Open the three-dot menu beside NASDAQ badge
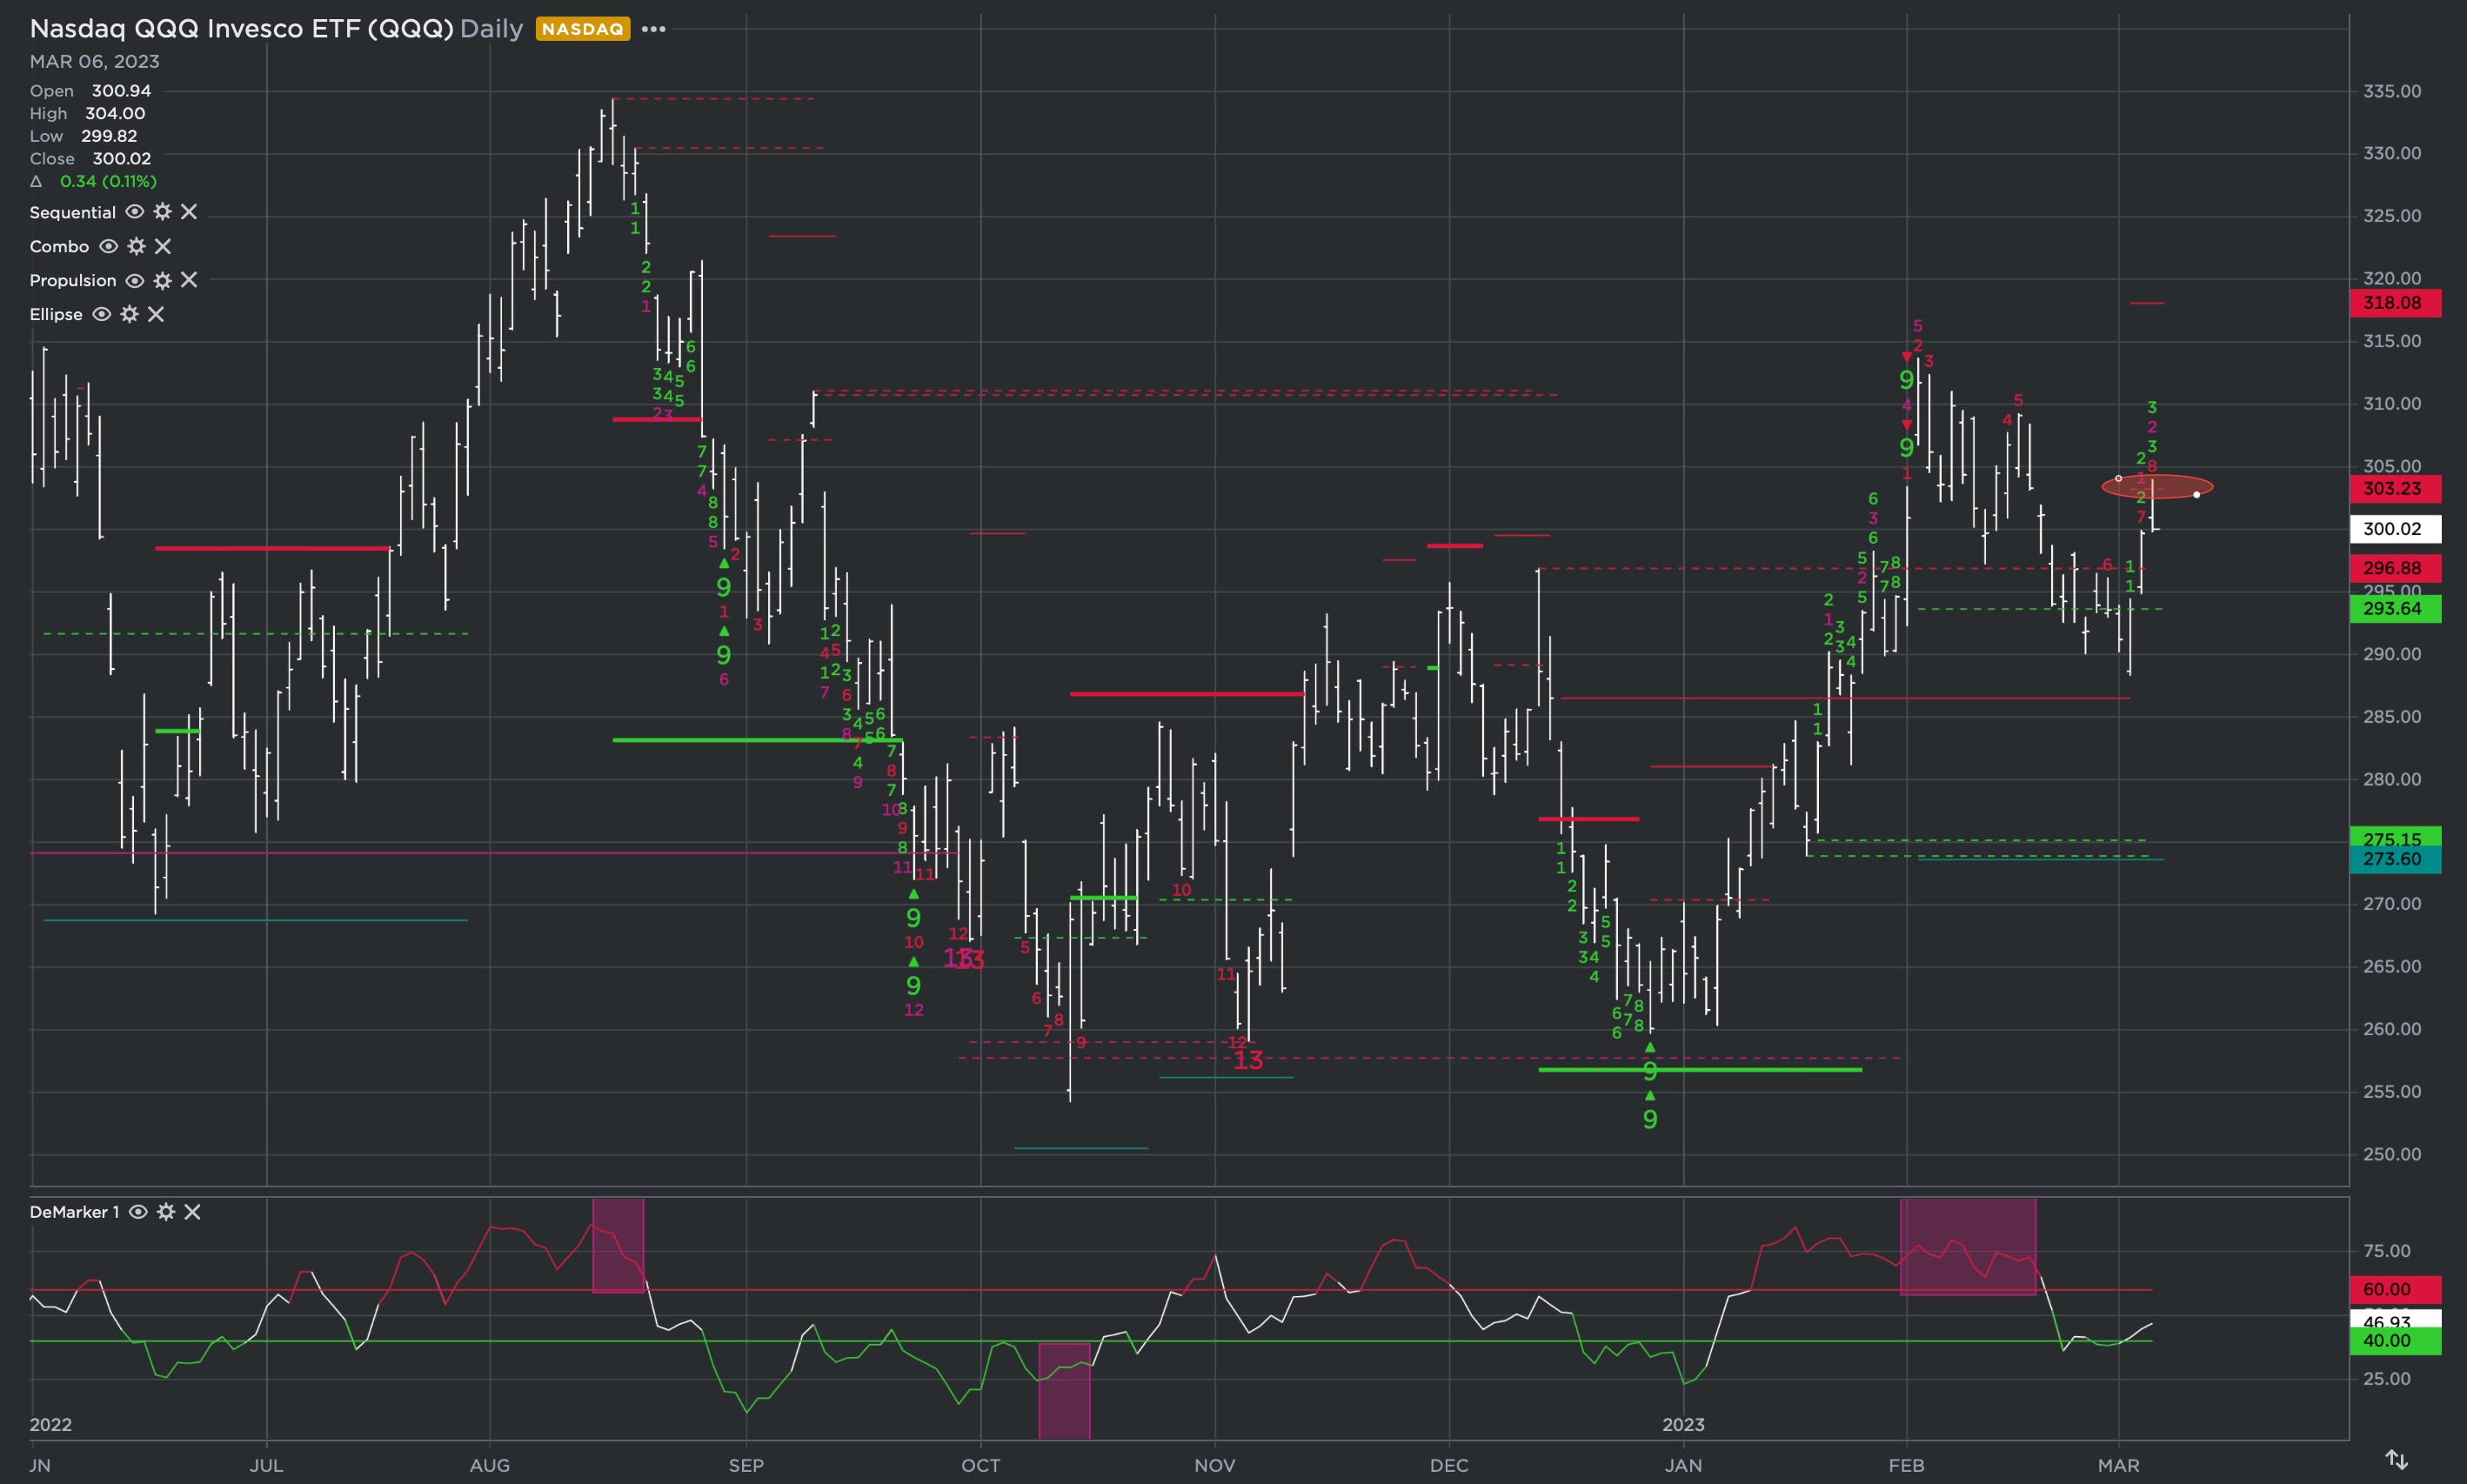2467x1484 pixels. [653, 29]
